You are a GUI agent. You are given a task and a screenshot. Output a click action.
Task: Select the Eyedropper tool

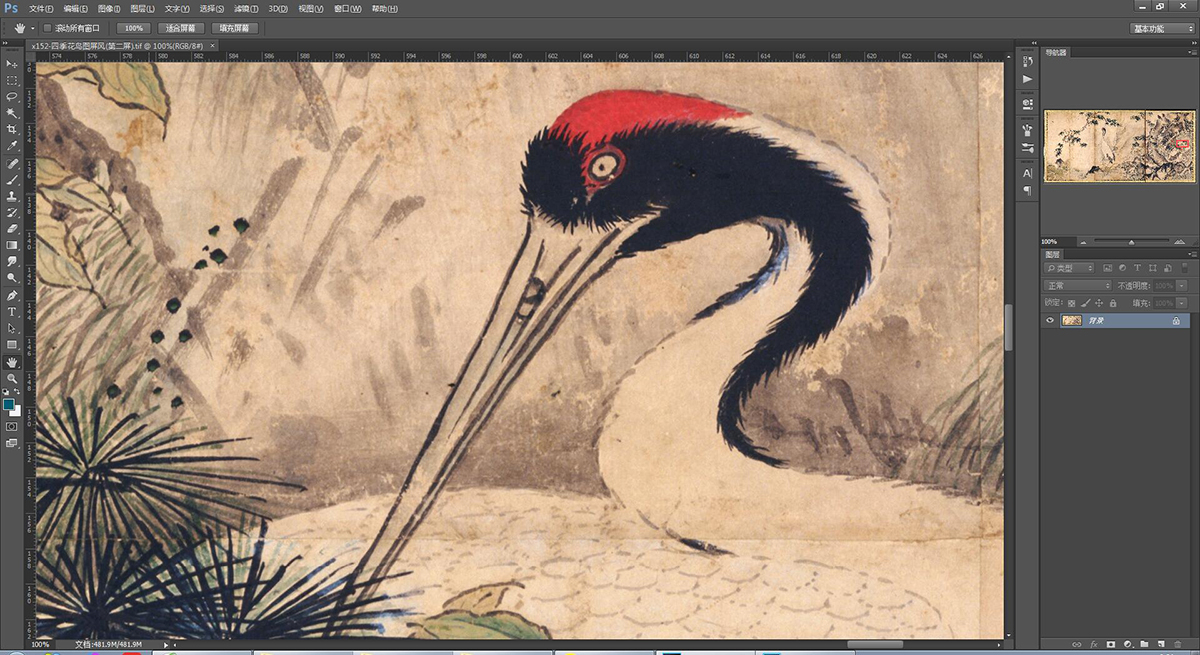12,145
